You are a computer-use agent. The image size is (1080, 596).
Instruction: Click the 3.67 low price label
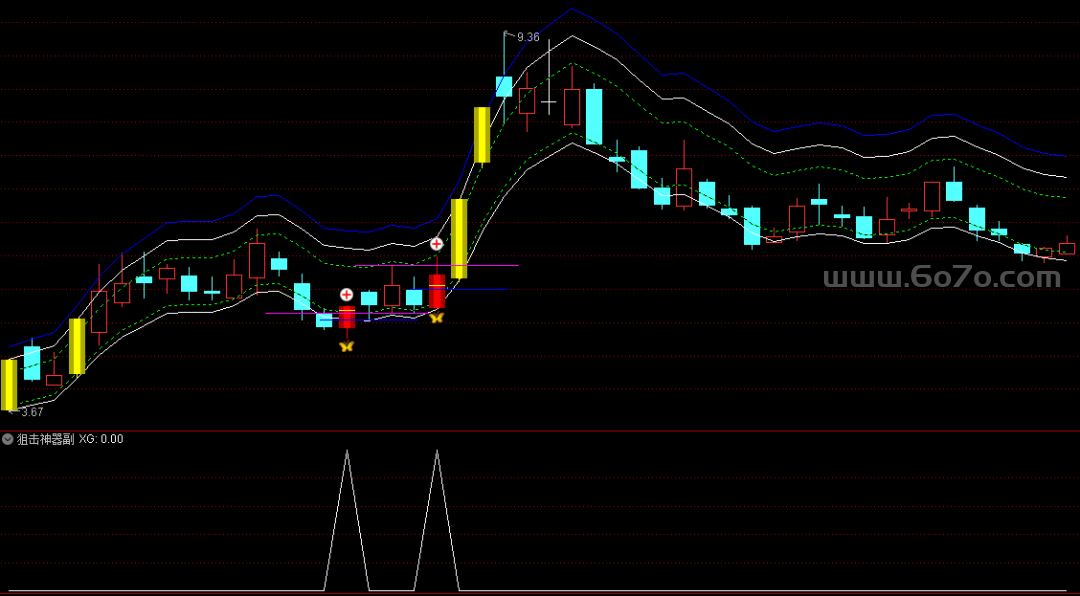32,411
